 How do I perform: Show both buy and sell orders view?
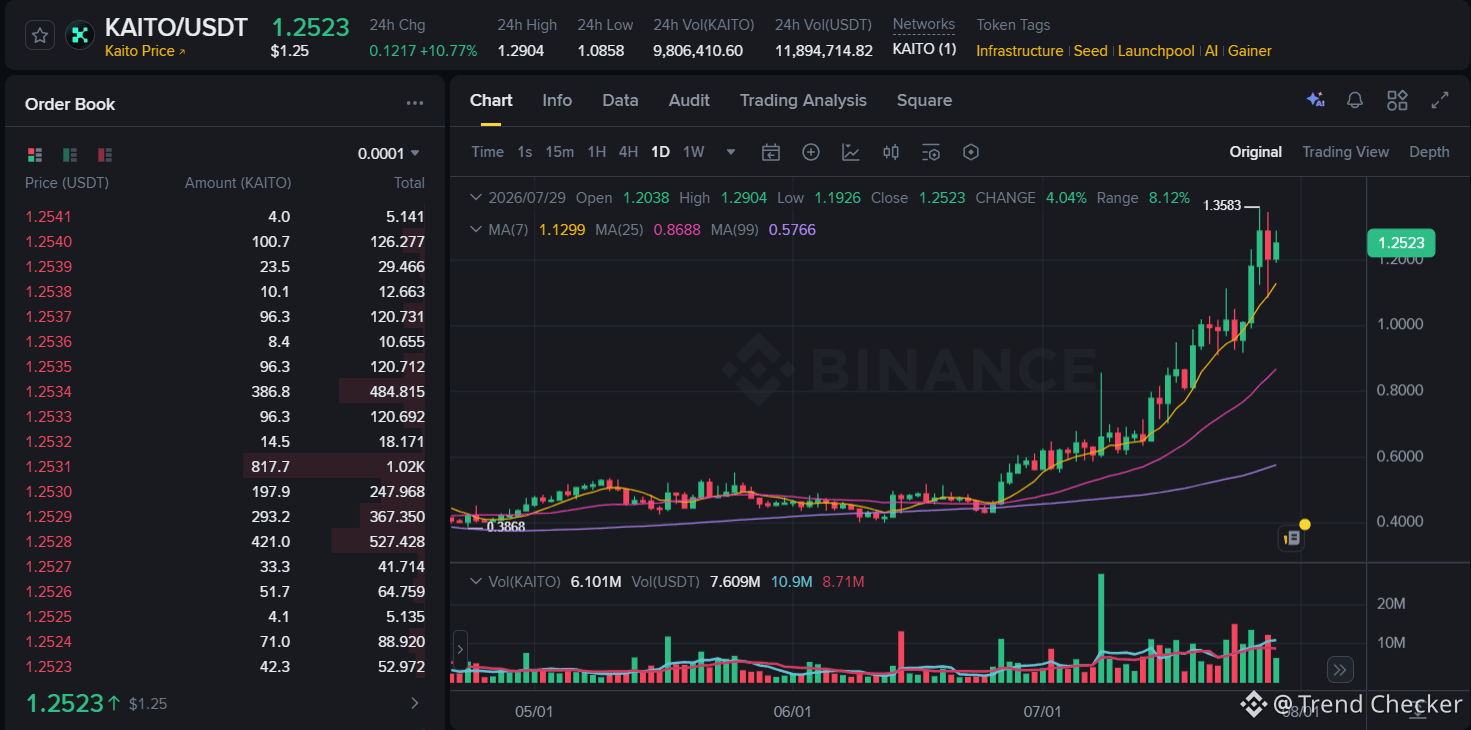(35, 154)
